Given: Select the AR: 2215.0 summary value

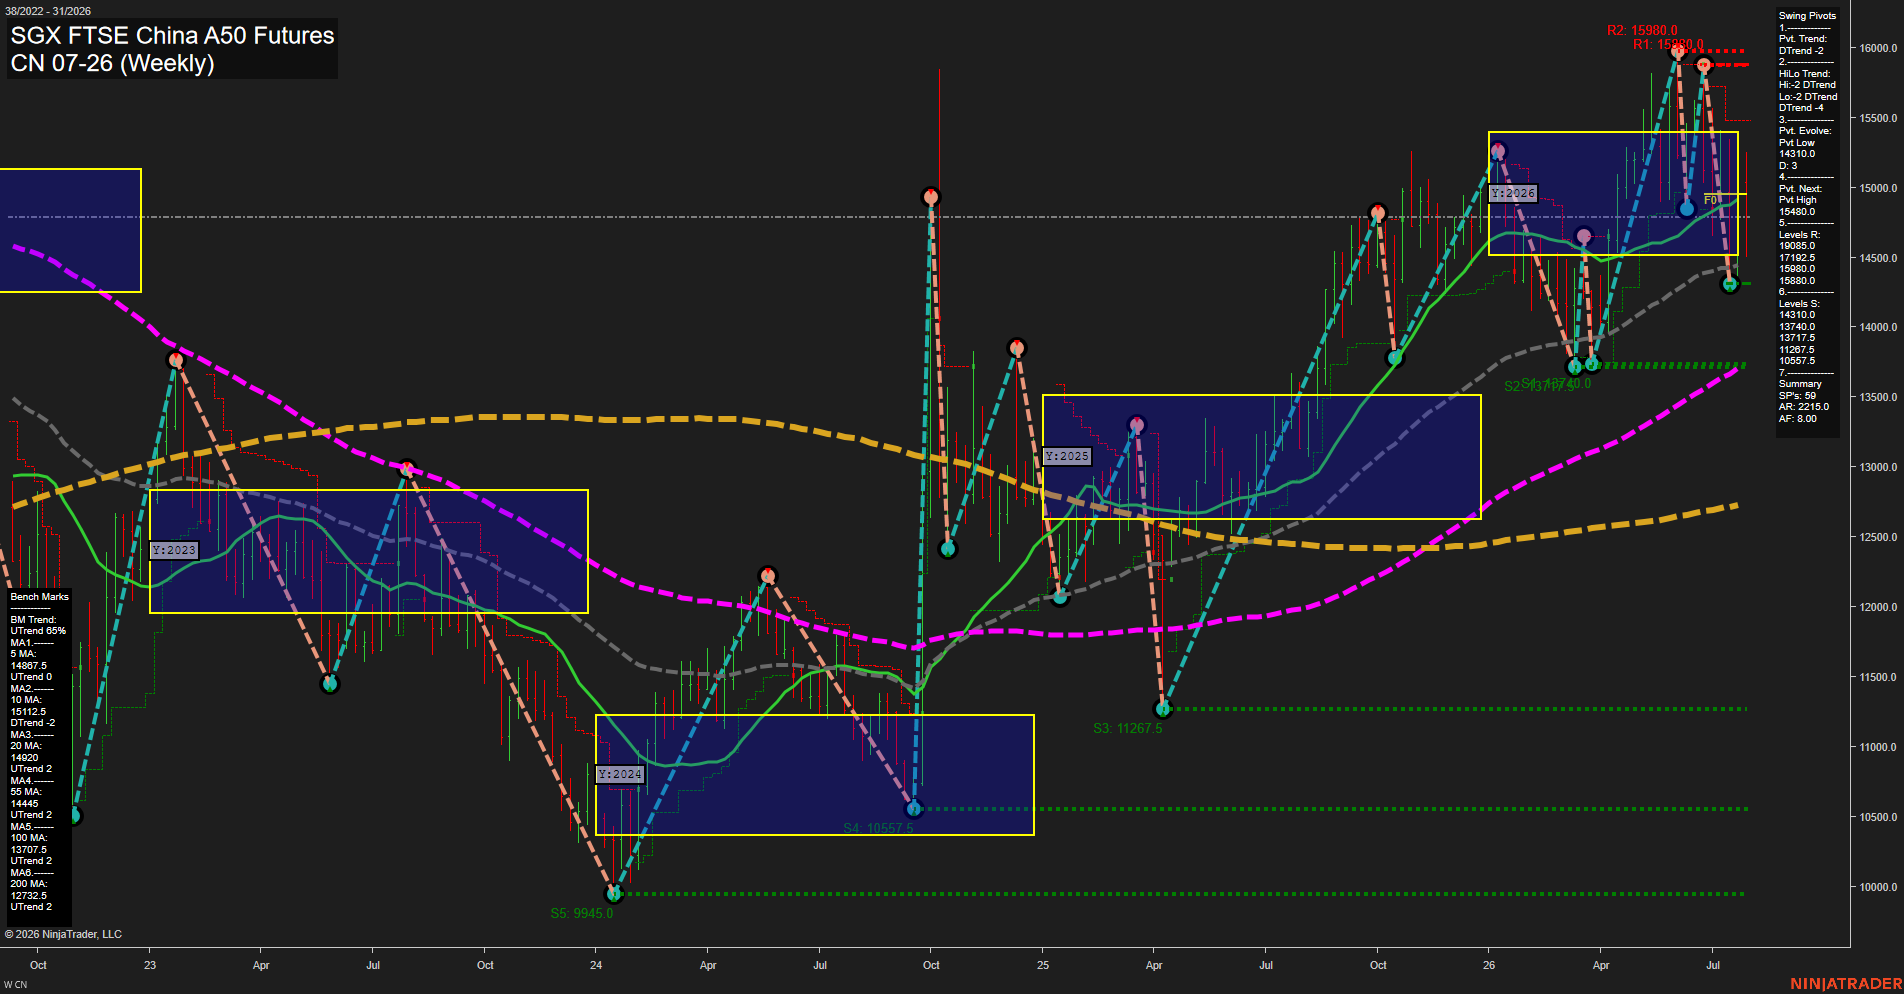Looking at the screenshot, I should tap(1804, 407).
